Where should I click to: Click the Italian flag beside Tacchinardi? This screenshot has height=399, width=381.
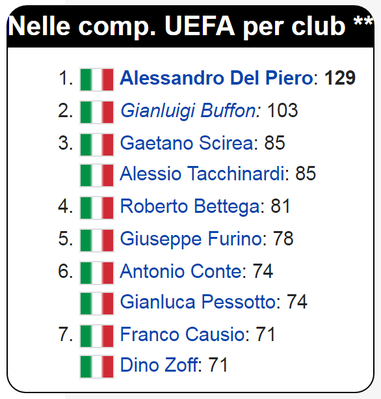point(97,175)
